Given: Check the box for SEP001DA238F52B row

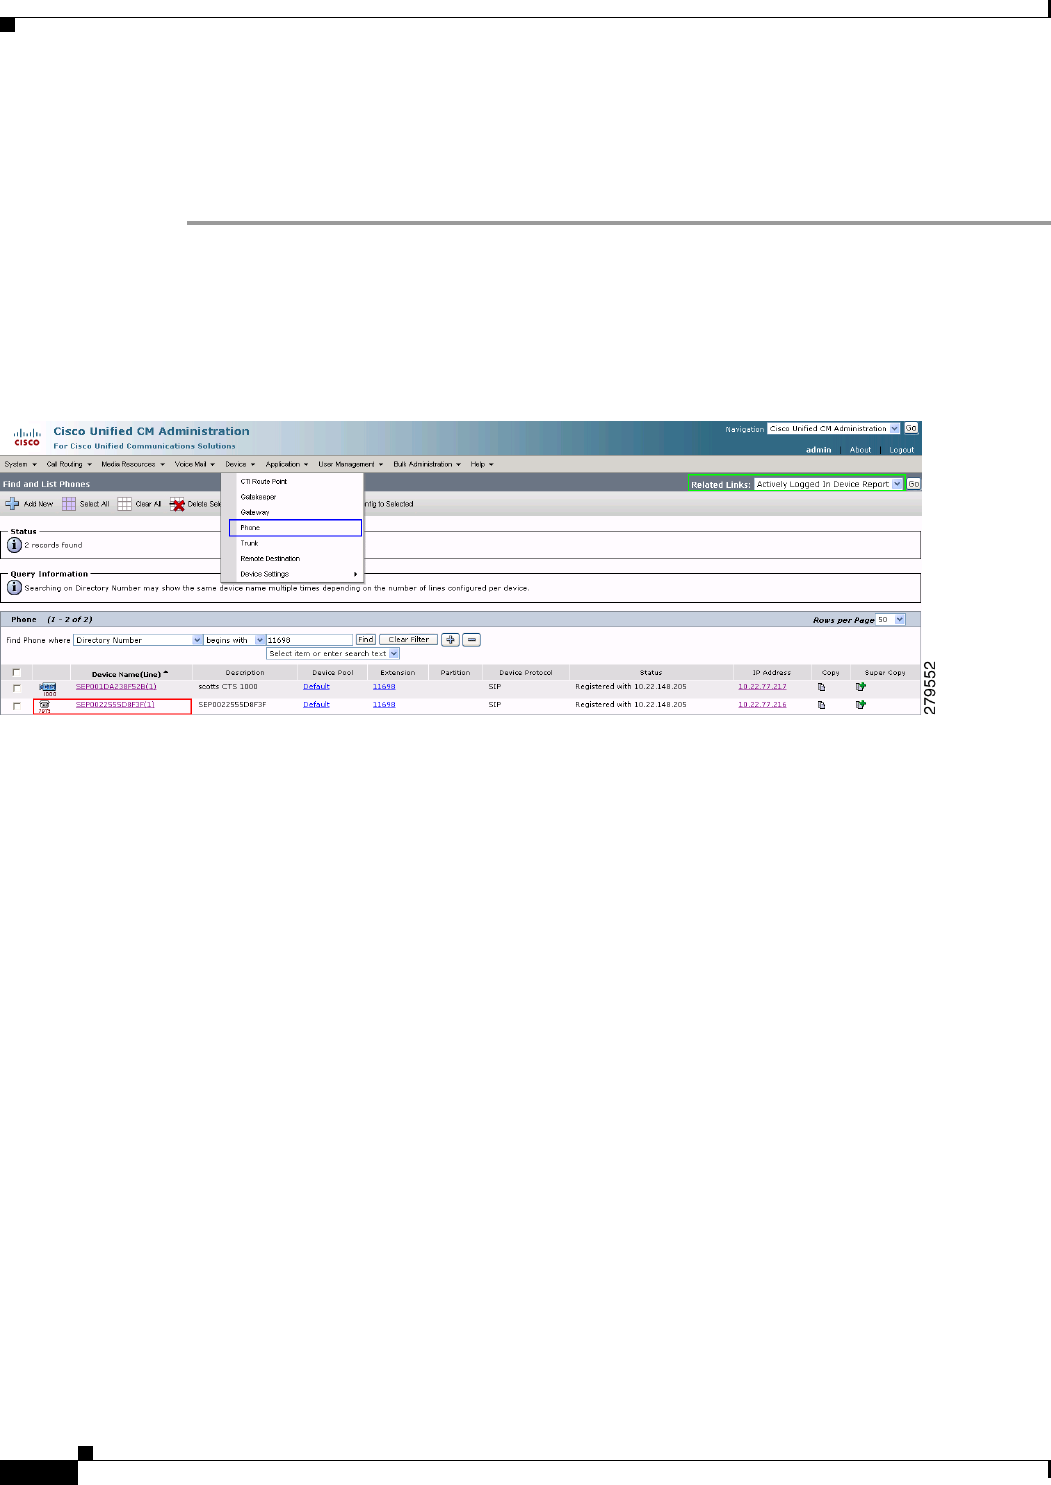Looking at the screenshot, I should pyautogui.click(x=16, y=688).
